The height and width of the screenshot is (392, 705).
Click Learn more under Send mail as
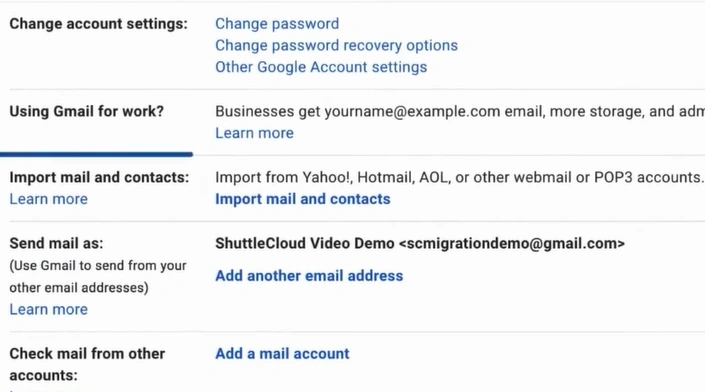pos(49,310)
